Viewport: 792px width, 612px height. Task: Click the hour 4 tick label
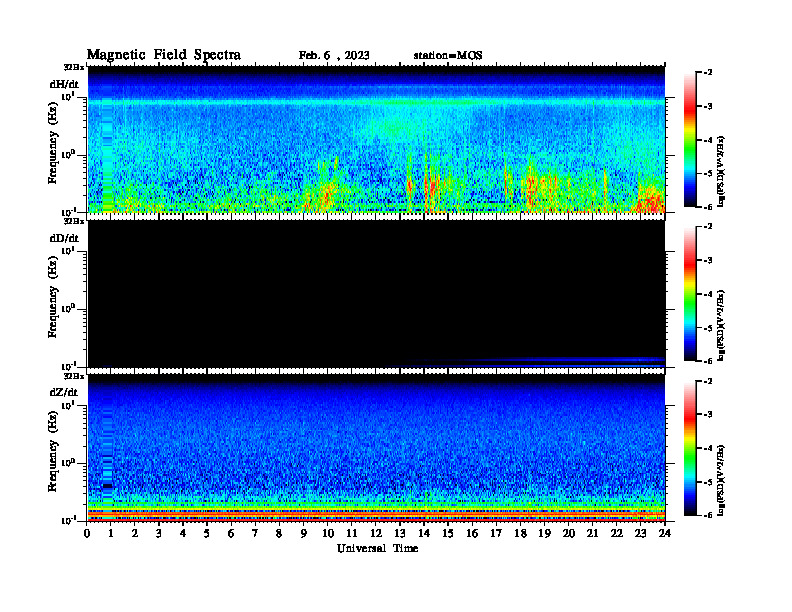183,534
